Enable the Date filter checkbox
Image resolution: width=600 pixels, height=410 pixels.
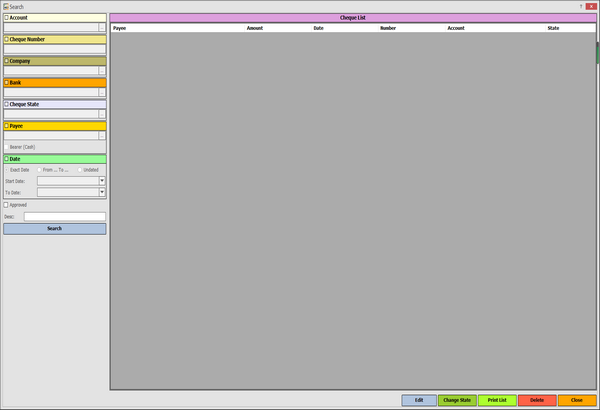point(6,159)
